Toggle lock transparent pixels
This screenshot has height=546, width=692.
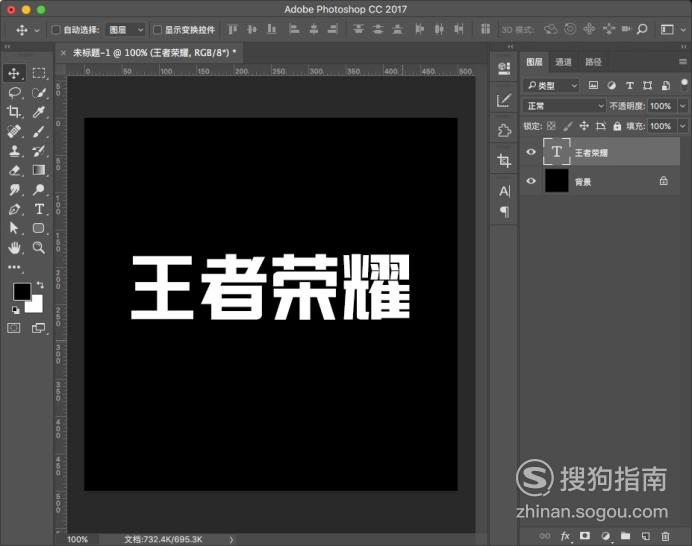coord(551,126)
